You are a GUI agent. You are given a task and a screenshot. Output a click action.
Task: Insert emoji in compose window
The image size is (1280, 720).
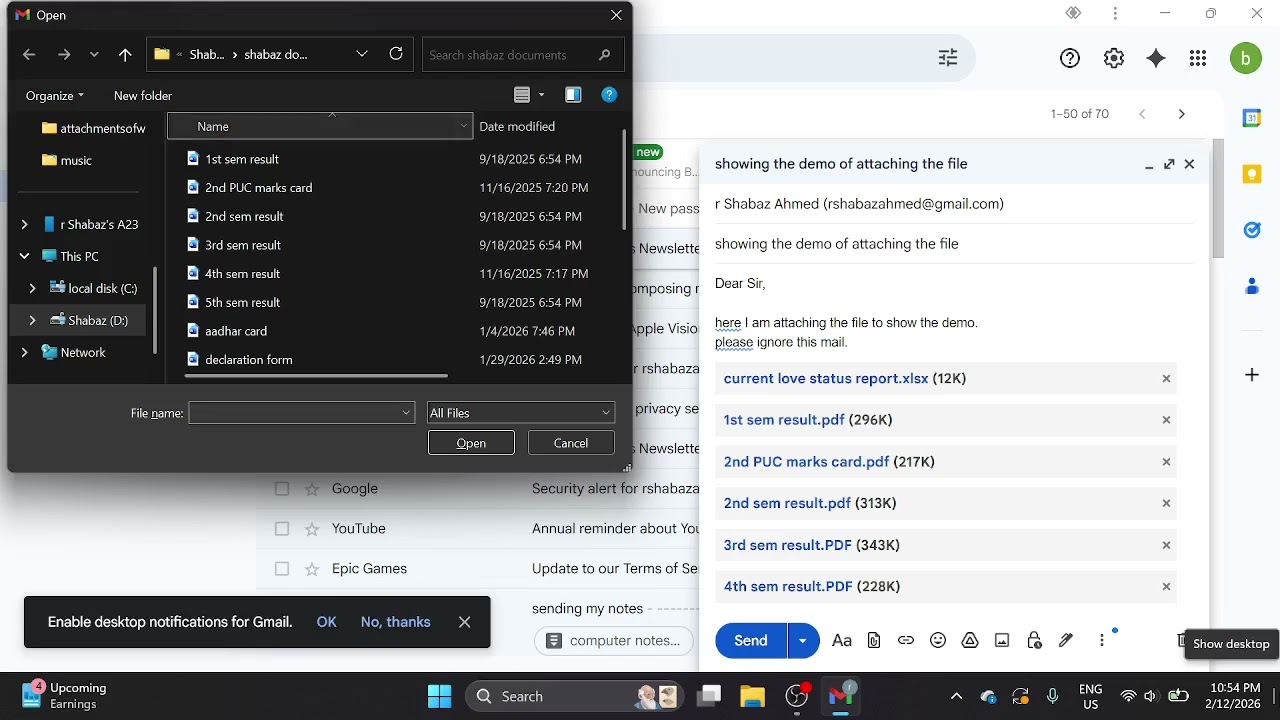point(938,641)
